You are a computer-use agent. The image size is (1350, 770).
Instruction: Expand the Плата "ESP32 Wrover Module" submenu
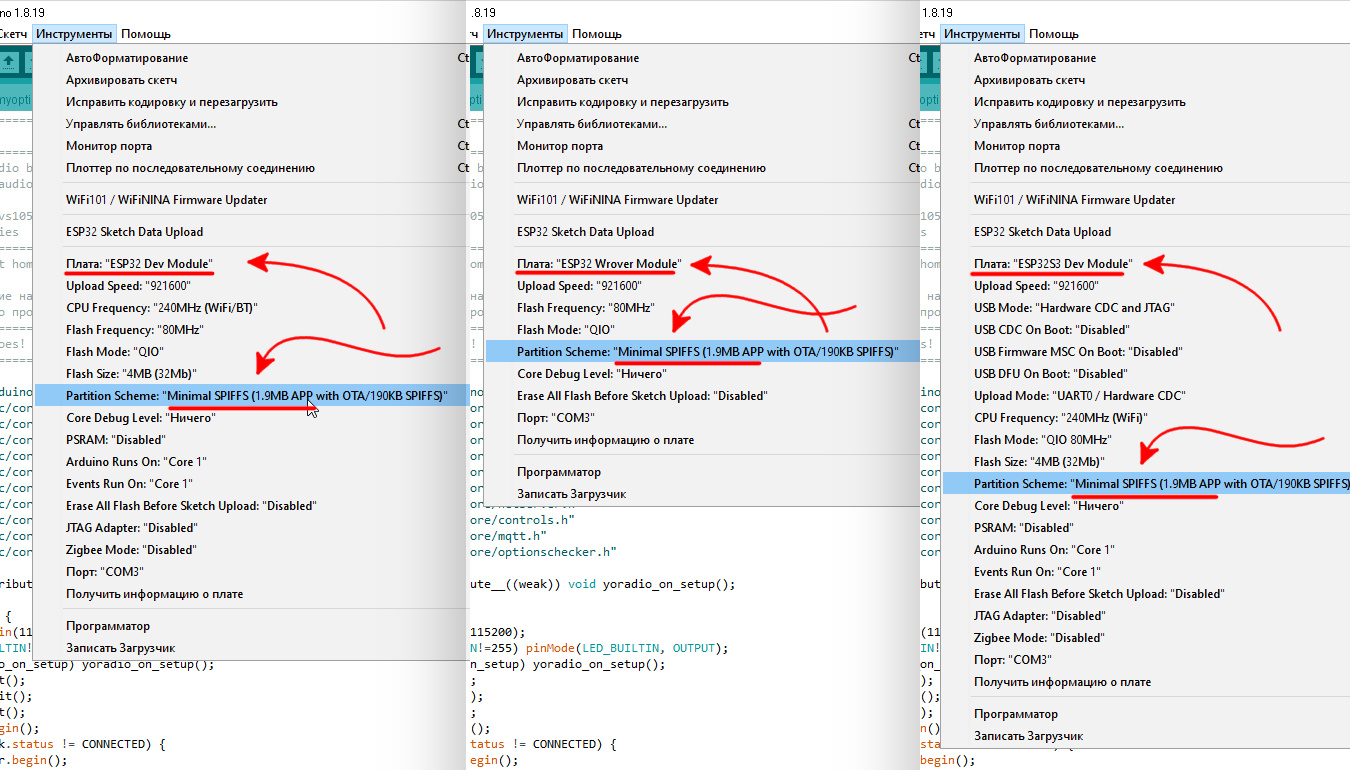[598, 264]
